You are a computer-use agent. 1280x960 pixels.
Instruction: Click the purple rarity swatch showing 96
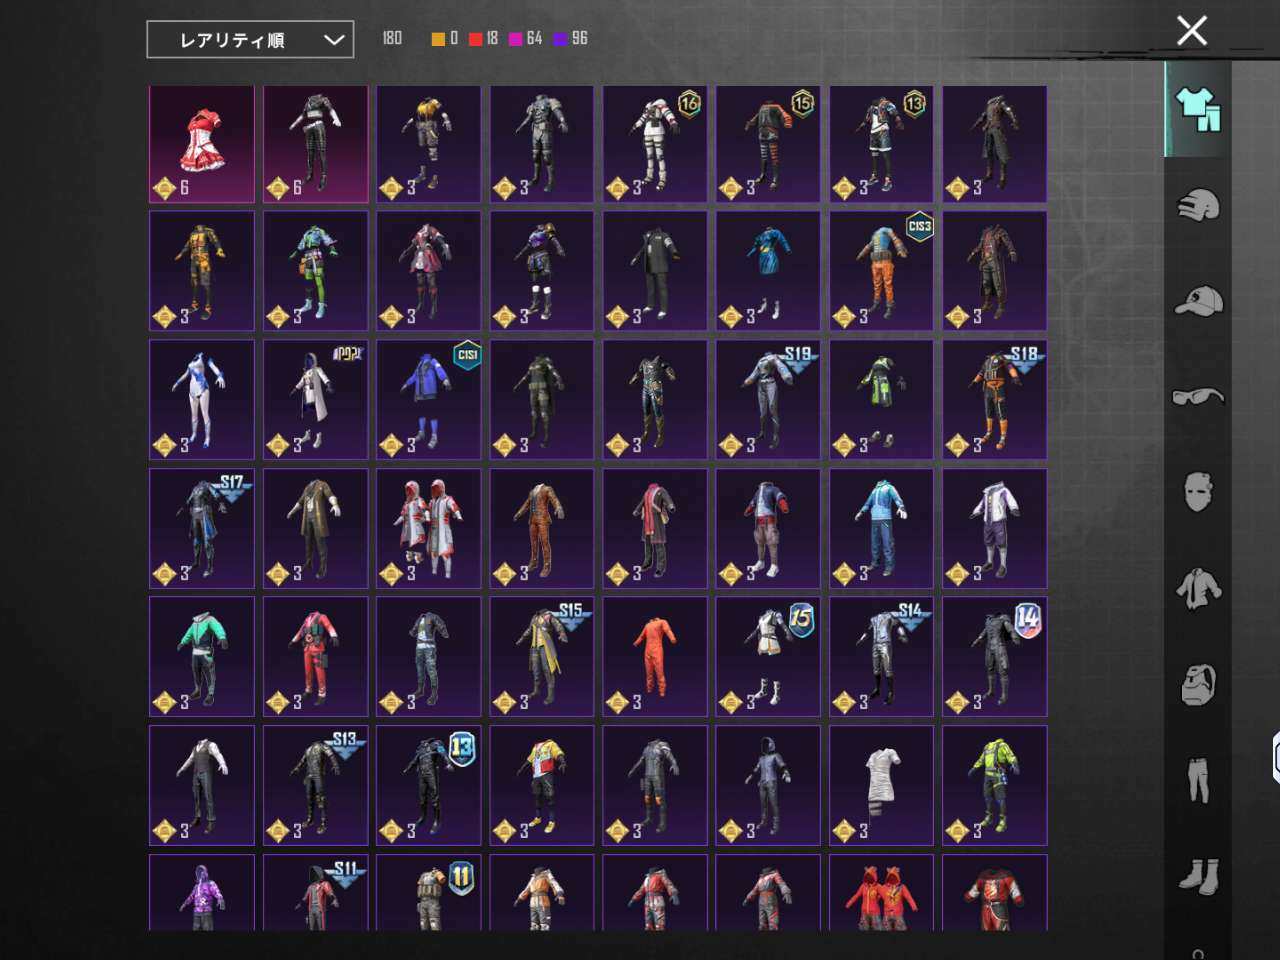tap(561, 39)
